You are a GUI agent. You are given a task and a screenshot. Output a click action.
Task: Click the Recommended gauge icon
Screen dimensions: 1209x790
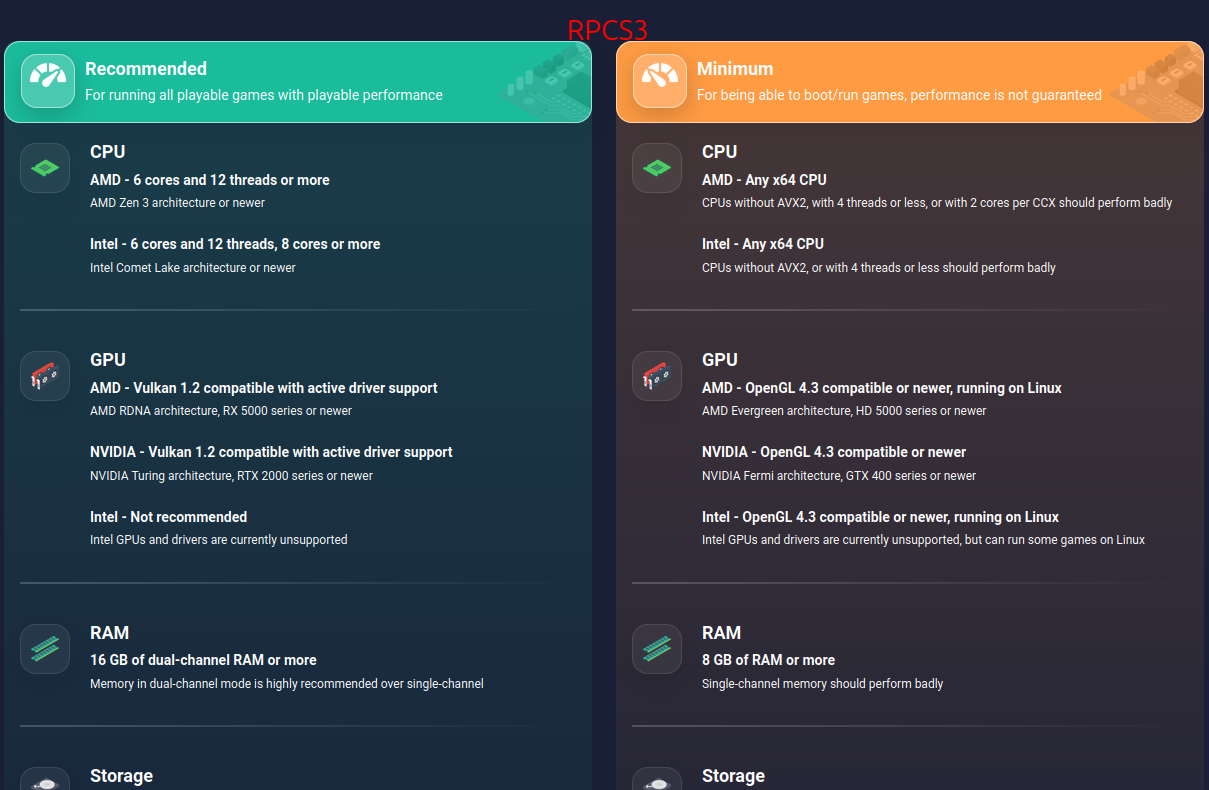(47, 80)
